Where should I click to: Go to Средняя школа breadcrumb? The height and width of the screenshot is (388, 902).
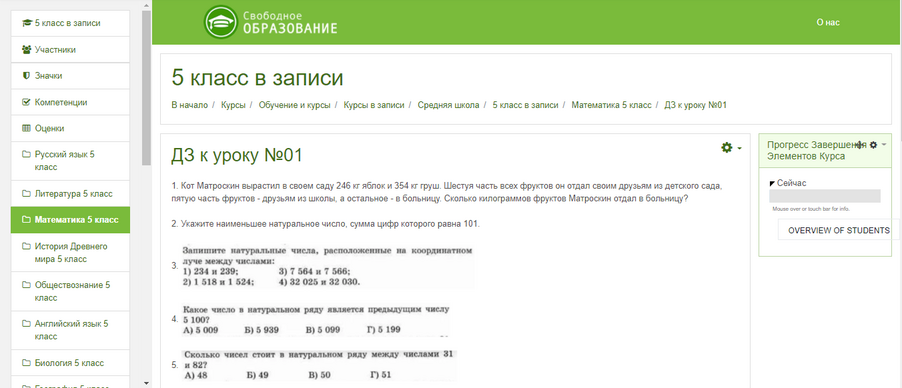[x=448, y=105]
